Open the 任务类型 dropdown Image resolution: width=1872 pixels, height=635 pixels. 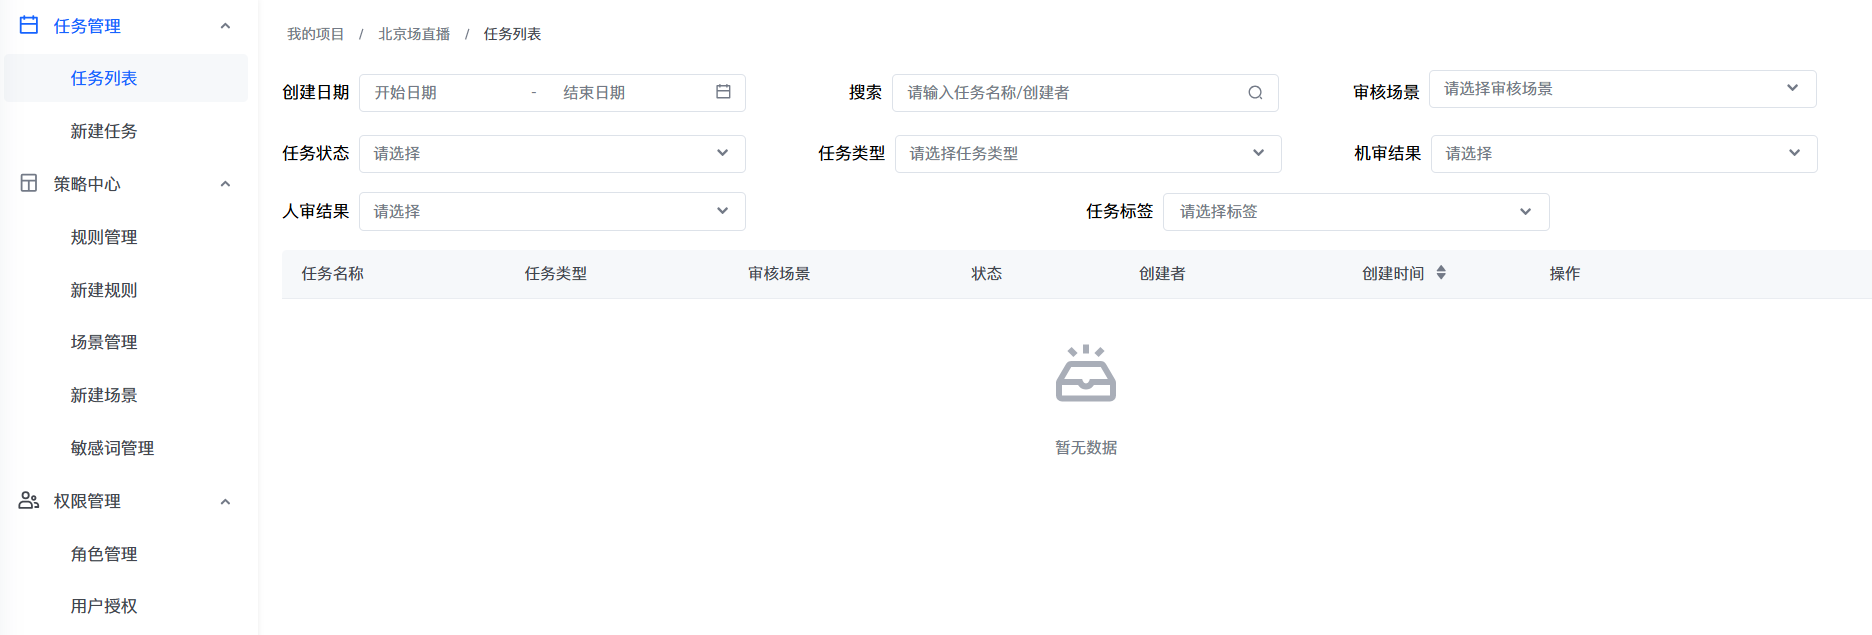[x=1088, y=154]
